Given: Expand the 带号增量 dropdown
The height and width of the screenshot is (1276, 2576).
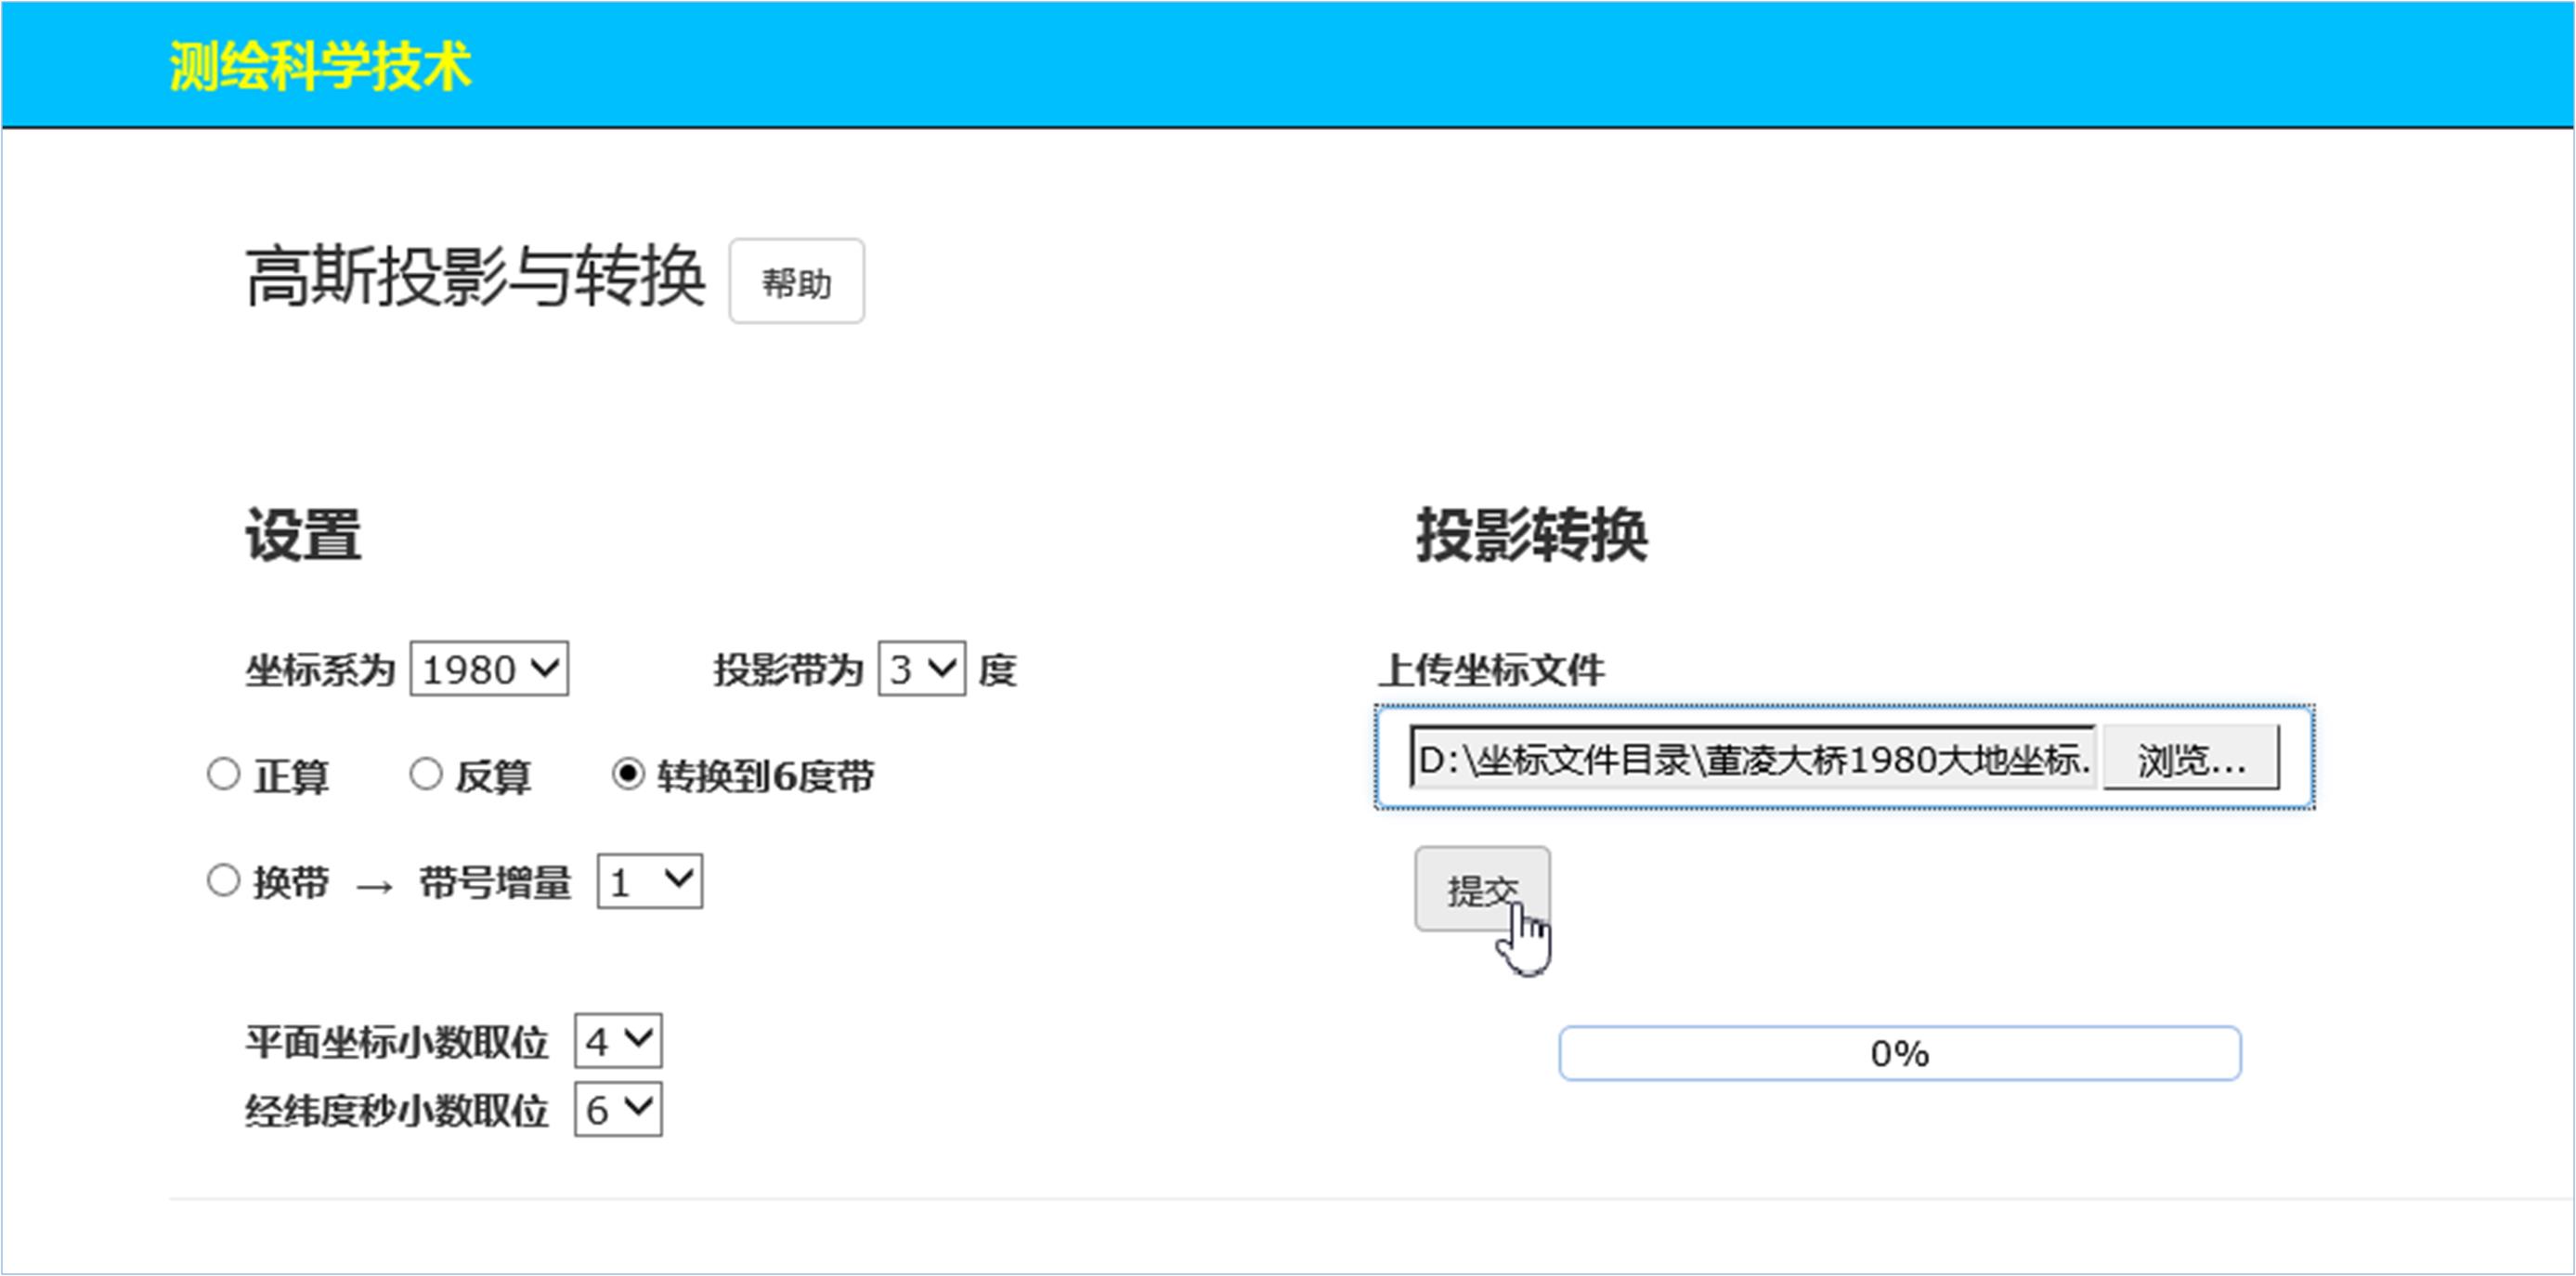Looking at the screenshot, I should tap(649, 882).
